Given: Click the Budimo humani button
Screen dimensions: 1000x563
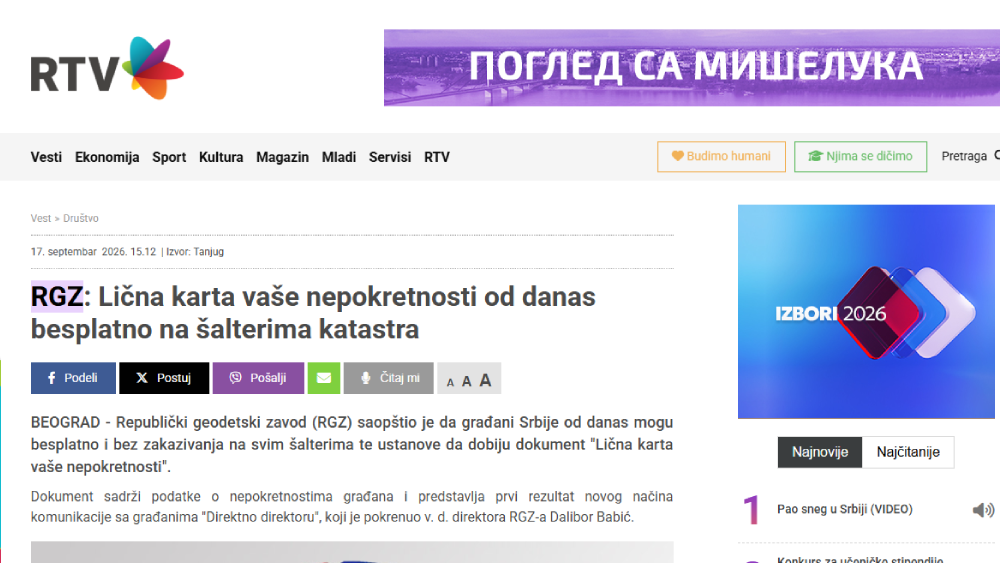Looking at the screenshot, I should [x=721, y=156].
